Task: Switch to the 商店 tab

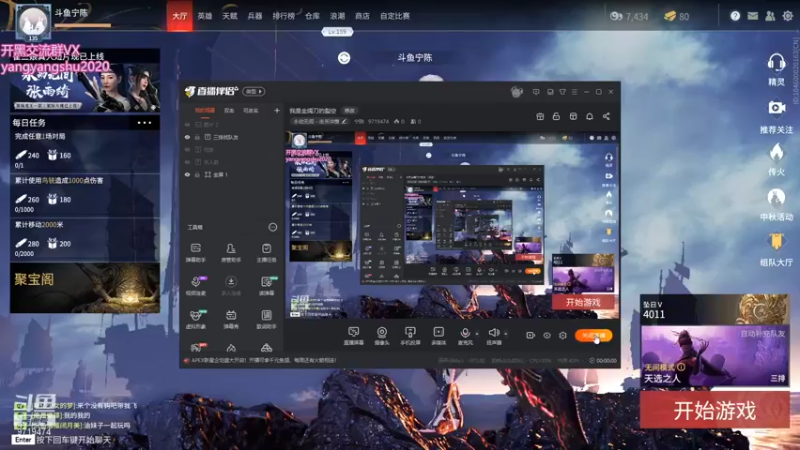Action: pyautogui.click(x=362, y=16)
